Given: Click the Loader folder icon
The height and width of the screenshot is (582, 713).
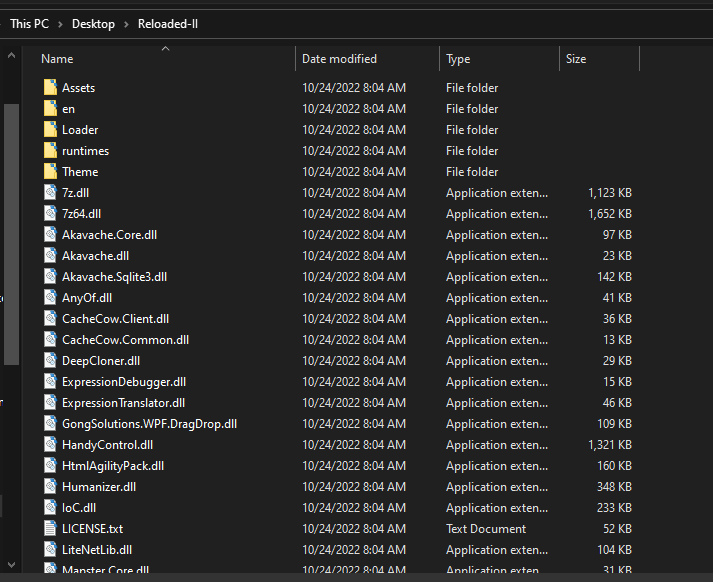Looking at the screenshot, I should [51, 130].
